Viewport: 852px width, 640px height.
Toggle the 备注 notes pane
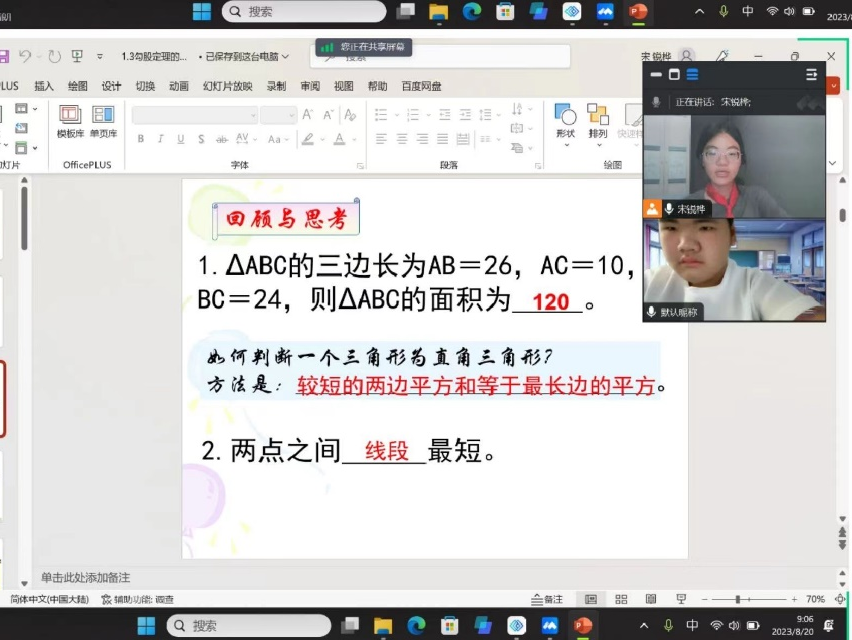coord(547,599)
